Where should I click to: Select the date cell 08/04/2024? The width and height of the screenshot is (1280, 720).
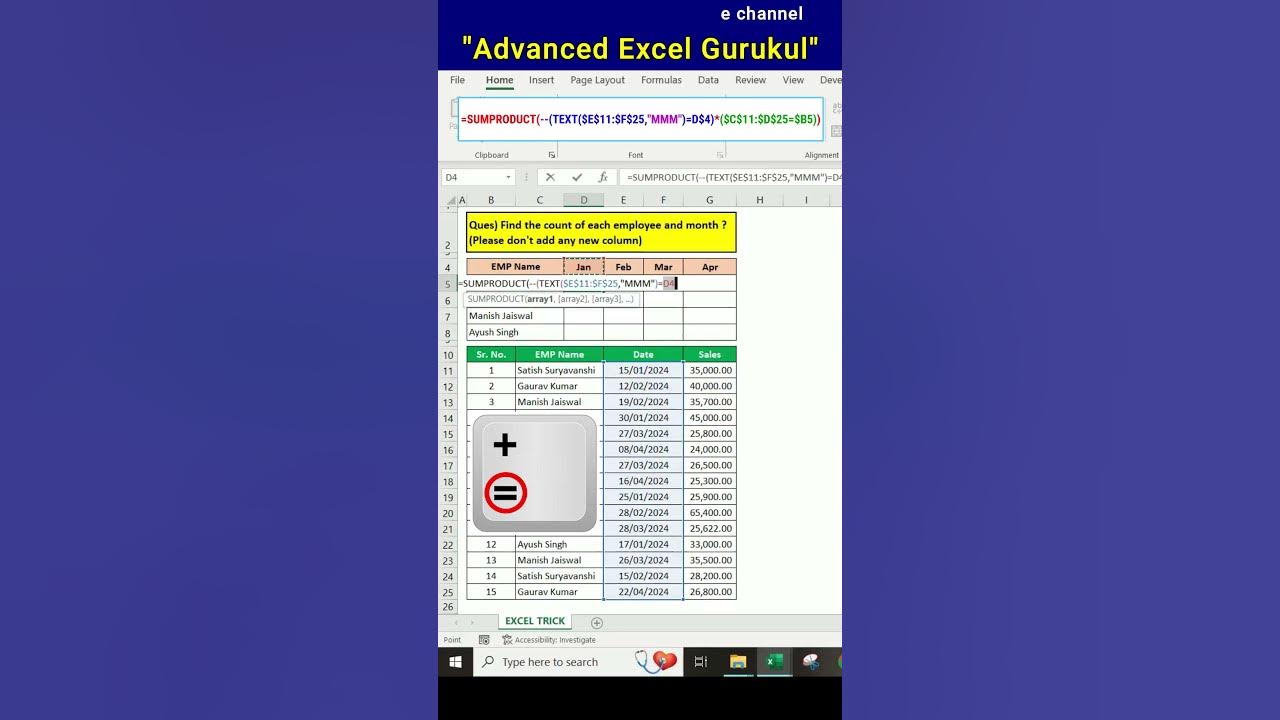(x=643, y=449)
